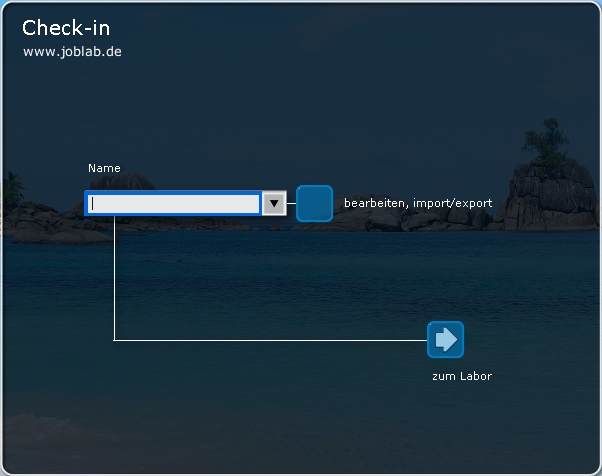Click the short connector line beside the dropdown
Viewport: 602px width, 476px height.
click(291, 204)
